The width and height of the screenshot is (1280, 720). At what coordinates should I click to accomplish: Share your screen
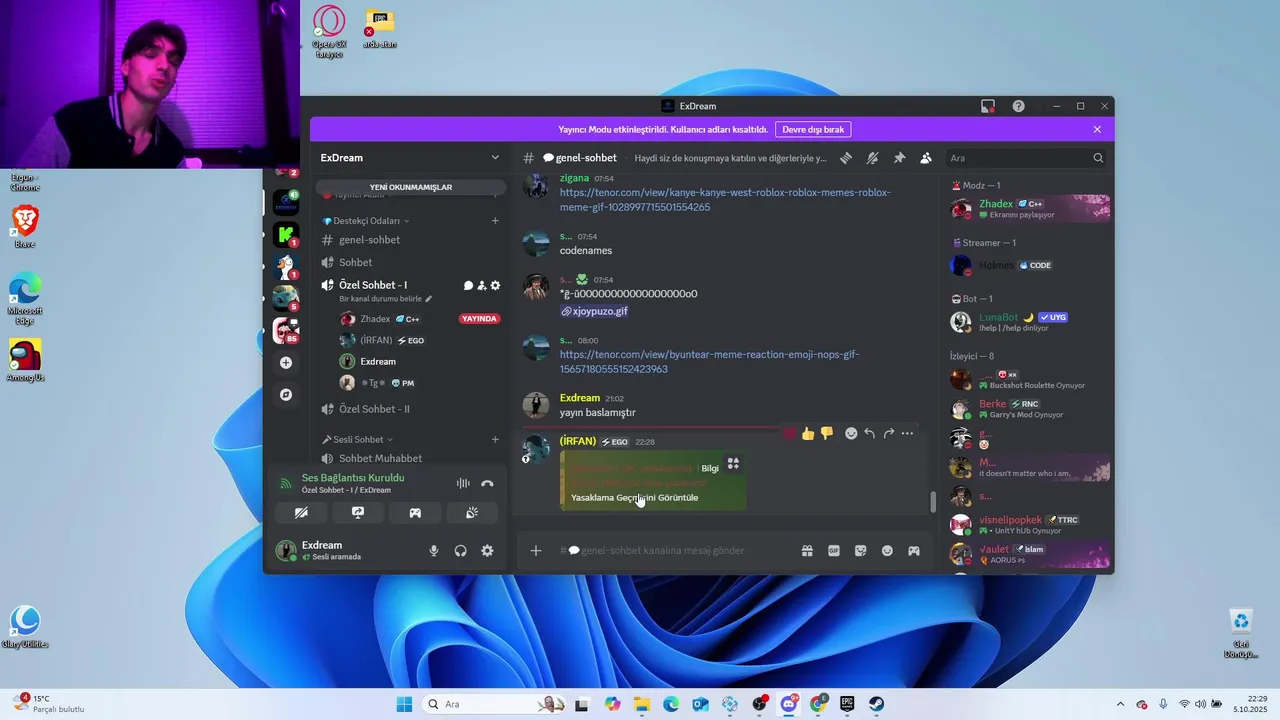pyautogui.click(x=358, y=512)
